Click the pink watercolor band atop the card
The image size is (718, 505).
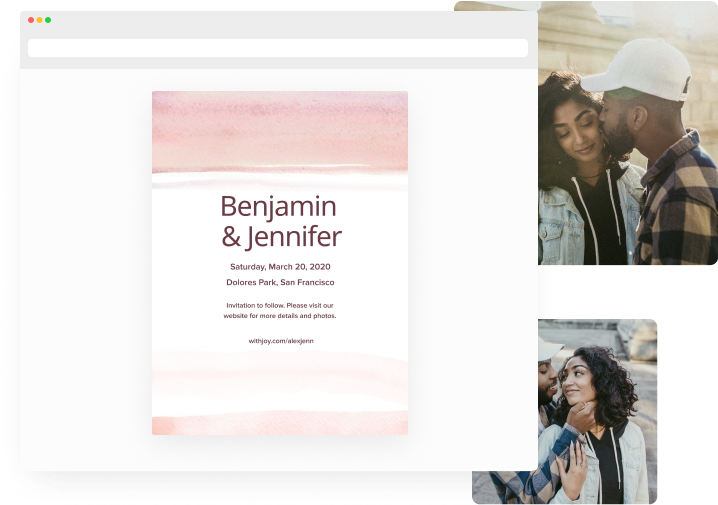(x=280, y=133)
